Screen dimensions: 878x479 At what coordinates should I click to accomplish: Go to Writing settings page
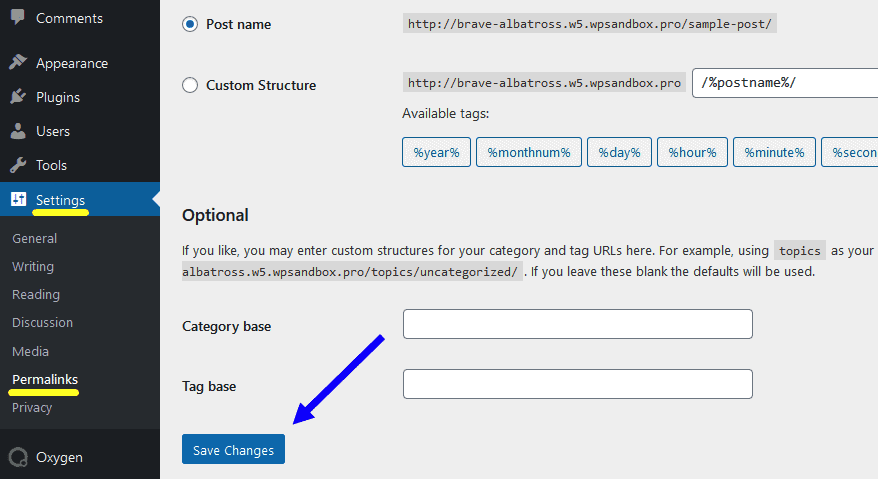coord(33,266)
